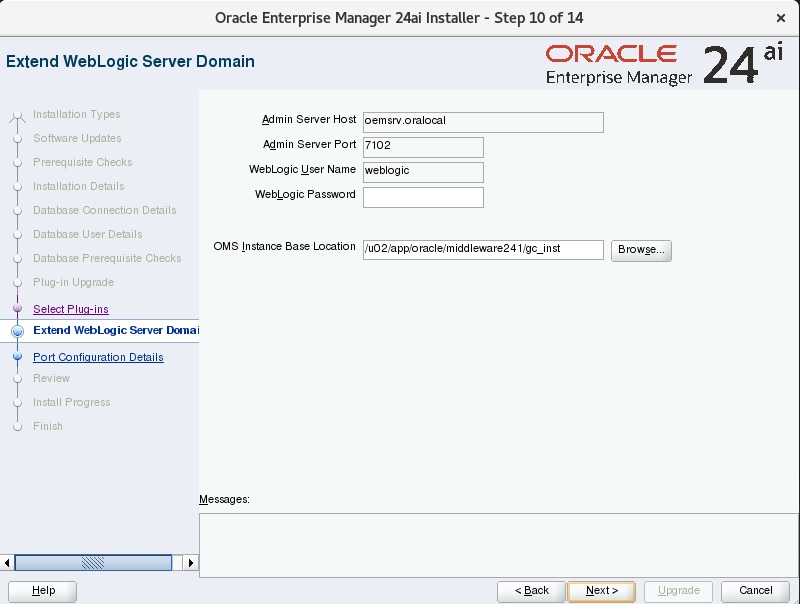The image size is (800, 604).
Task: Click the Installation Types step label
Action: pos(77,114)
